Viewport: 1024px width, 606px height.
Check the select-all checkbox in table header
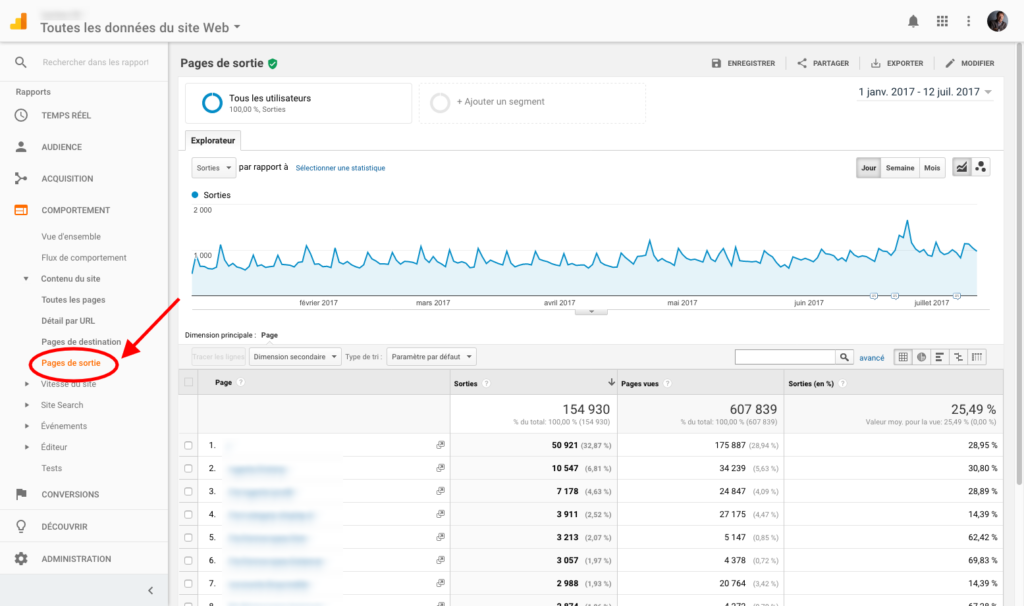pos(188,382)
